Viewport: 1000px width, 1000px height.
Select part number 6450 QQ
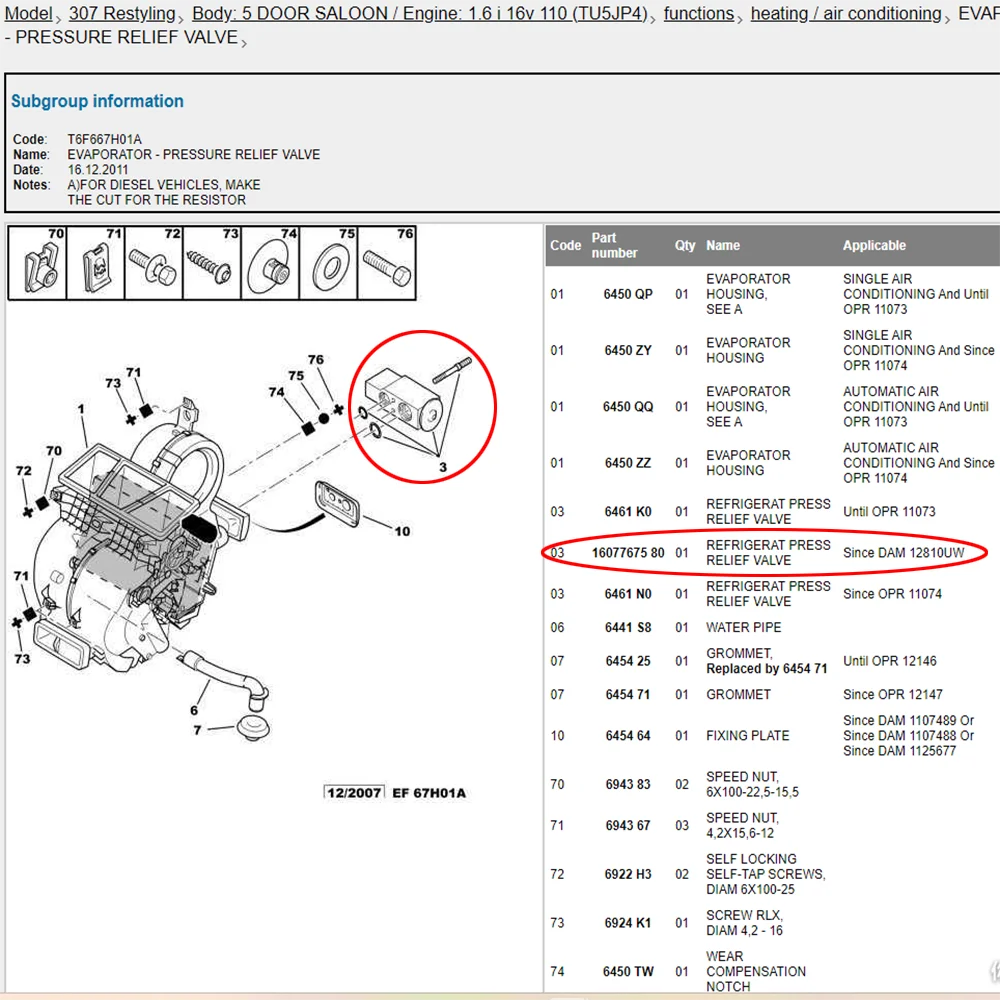(628, 406)
